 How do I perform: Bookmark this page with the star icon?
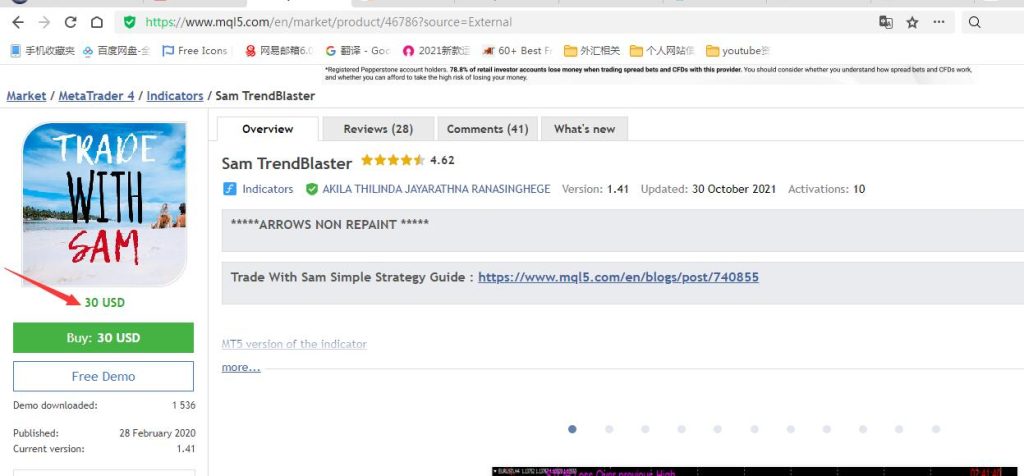912,22
